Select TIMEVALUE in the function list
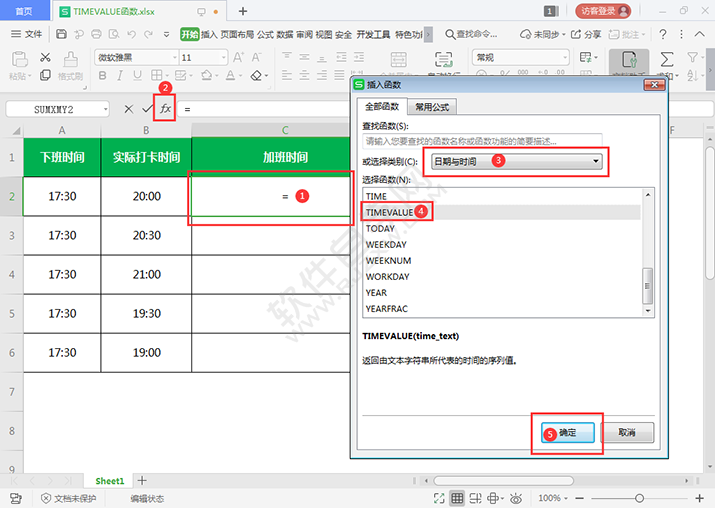Screen dimensions: 715x508 click(502, 213)
